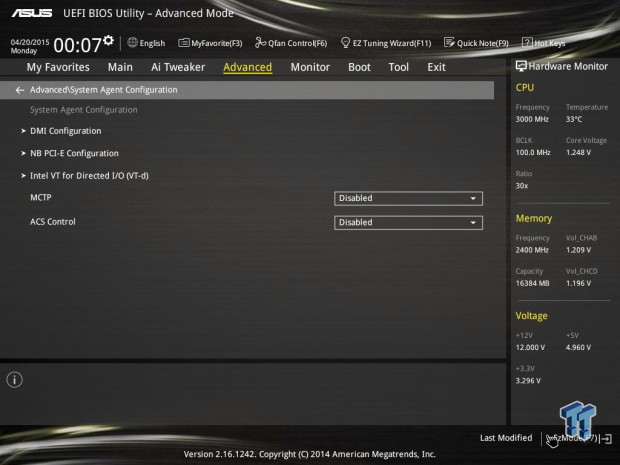
Task: Switch to the Main tab
Action: [120, 67]
